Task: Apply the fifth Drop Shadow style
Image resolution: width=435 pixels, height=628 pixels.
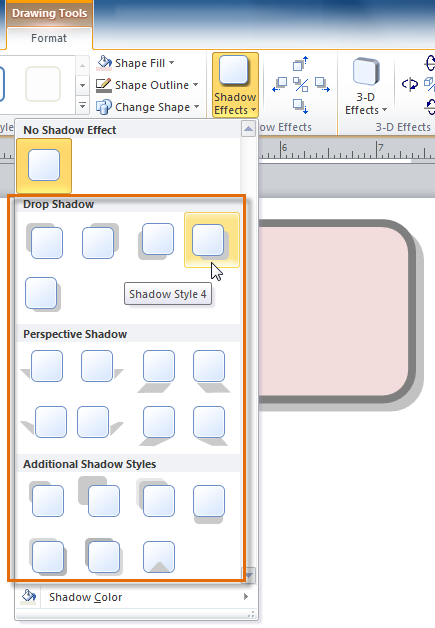Action: [42, 294]
